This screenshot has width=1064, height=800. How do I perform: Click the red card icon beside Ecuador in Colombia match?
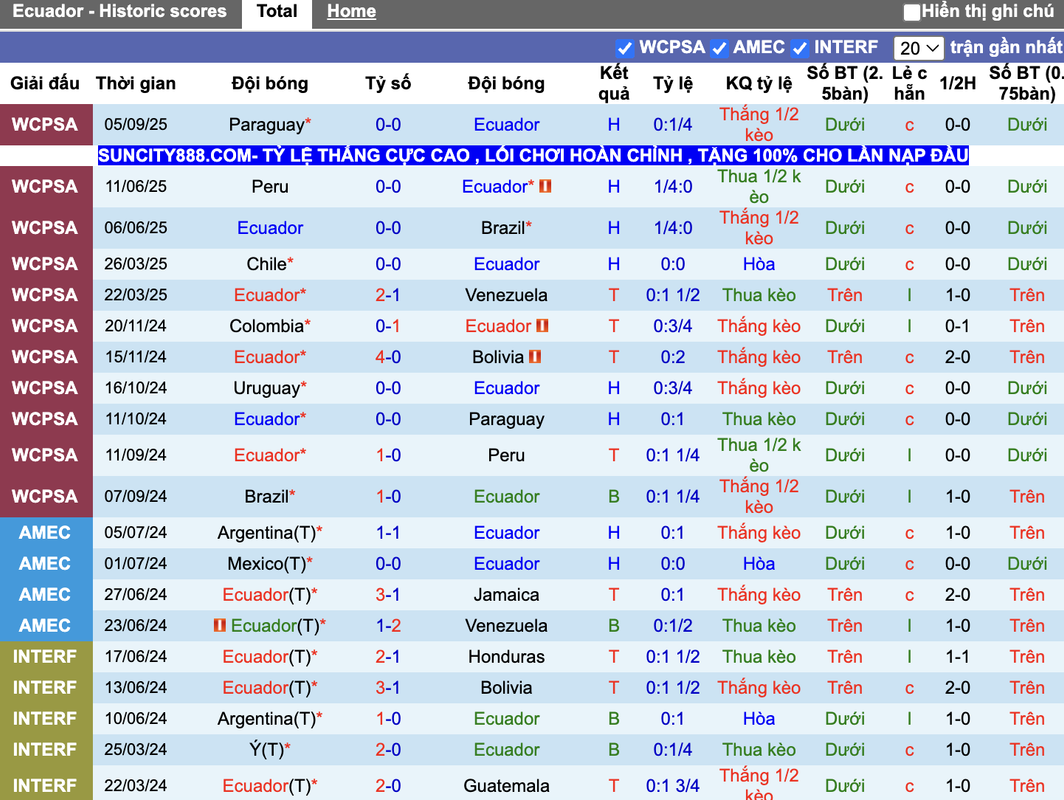tap(542, 326)
